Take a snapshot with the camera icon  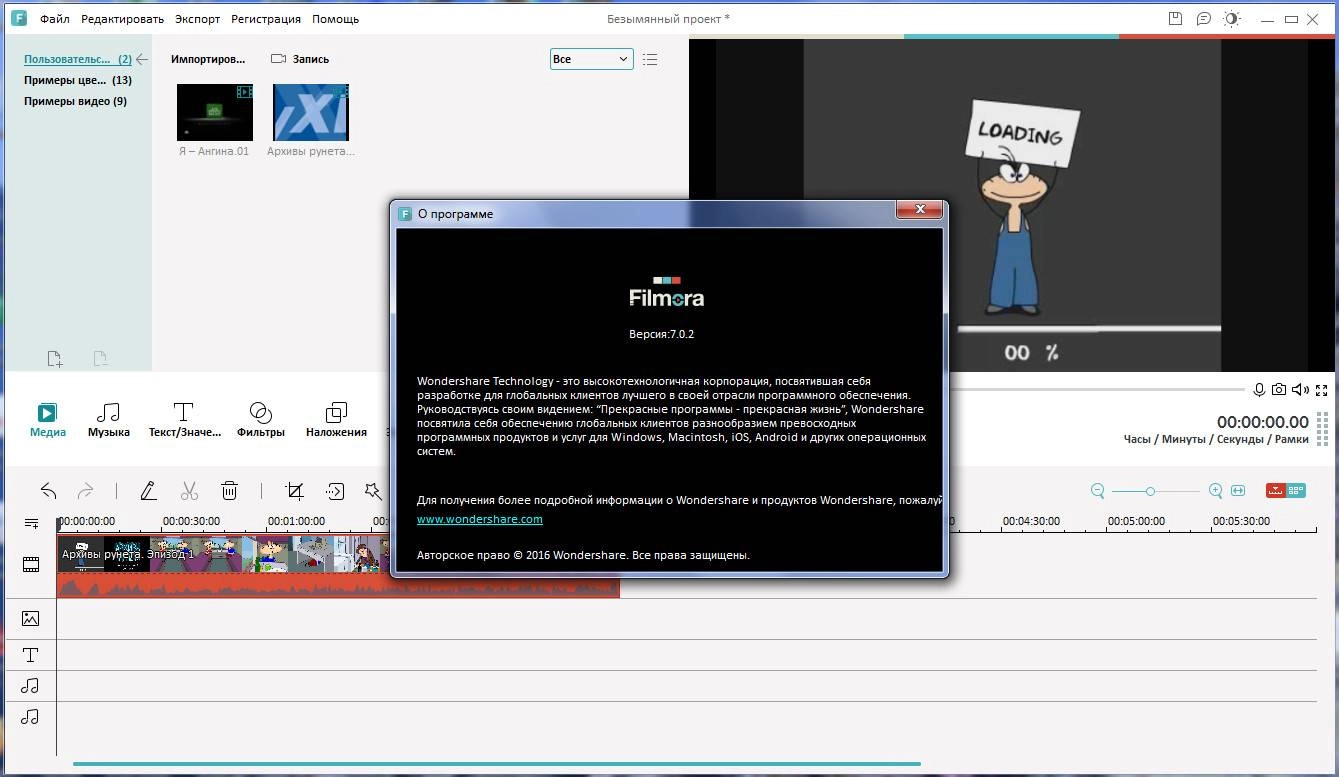[x=1279, y=390]
